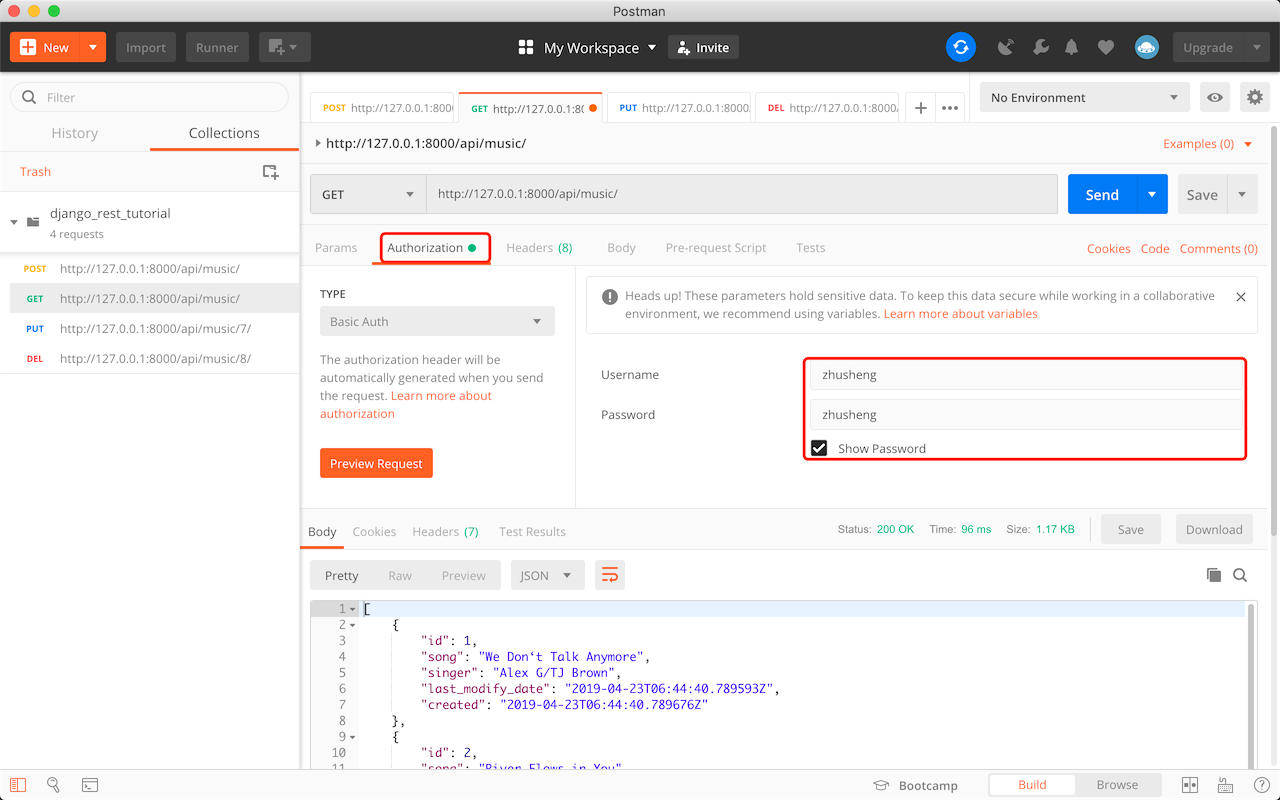This screenshot has height=800, width=1280.
Task: Toggle the sidebar icon in status bar
Action: coord(17,785)
